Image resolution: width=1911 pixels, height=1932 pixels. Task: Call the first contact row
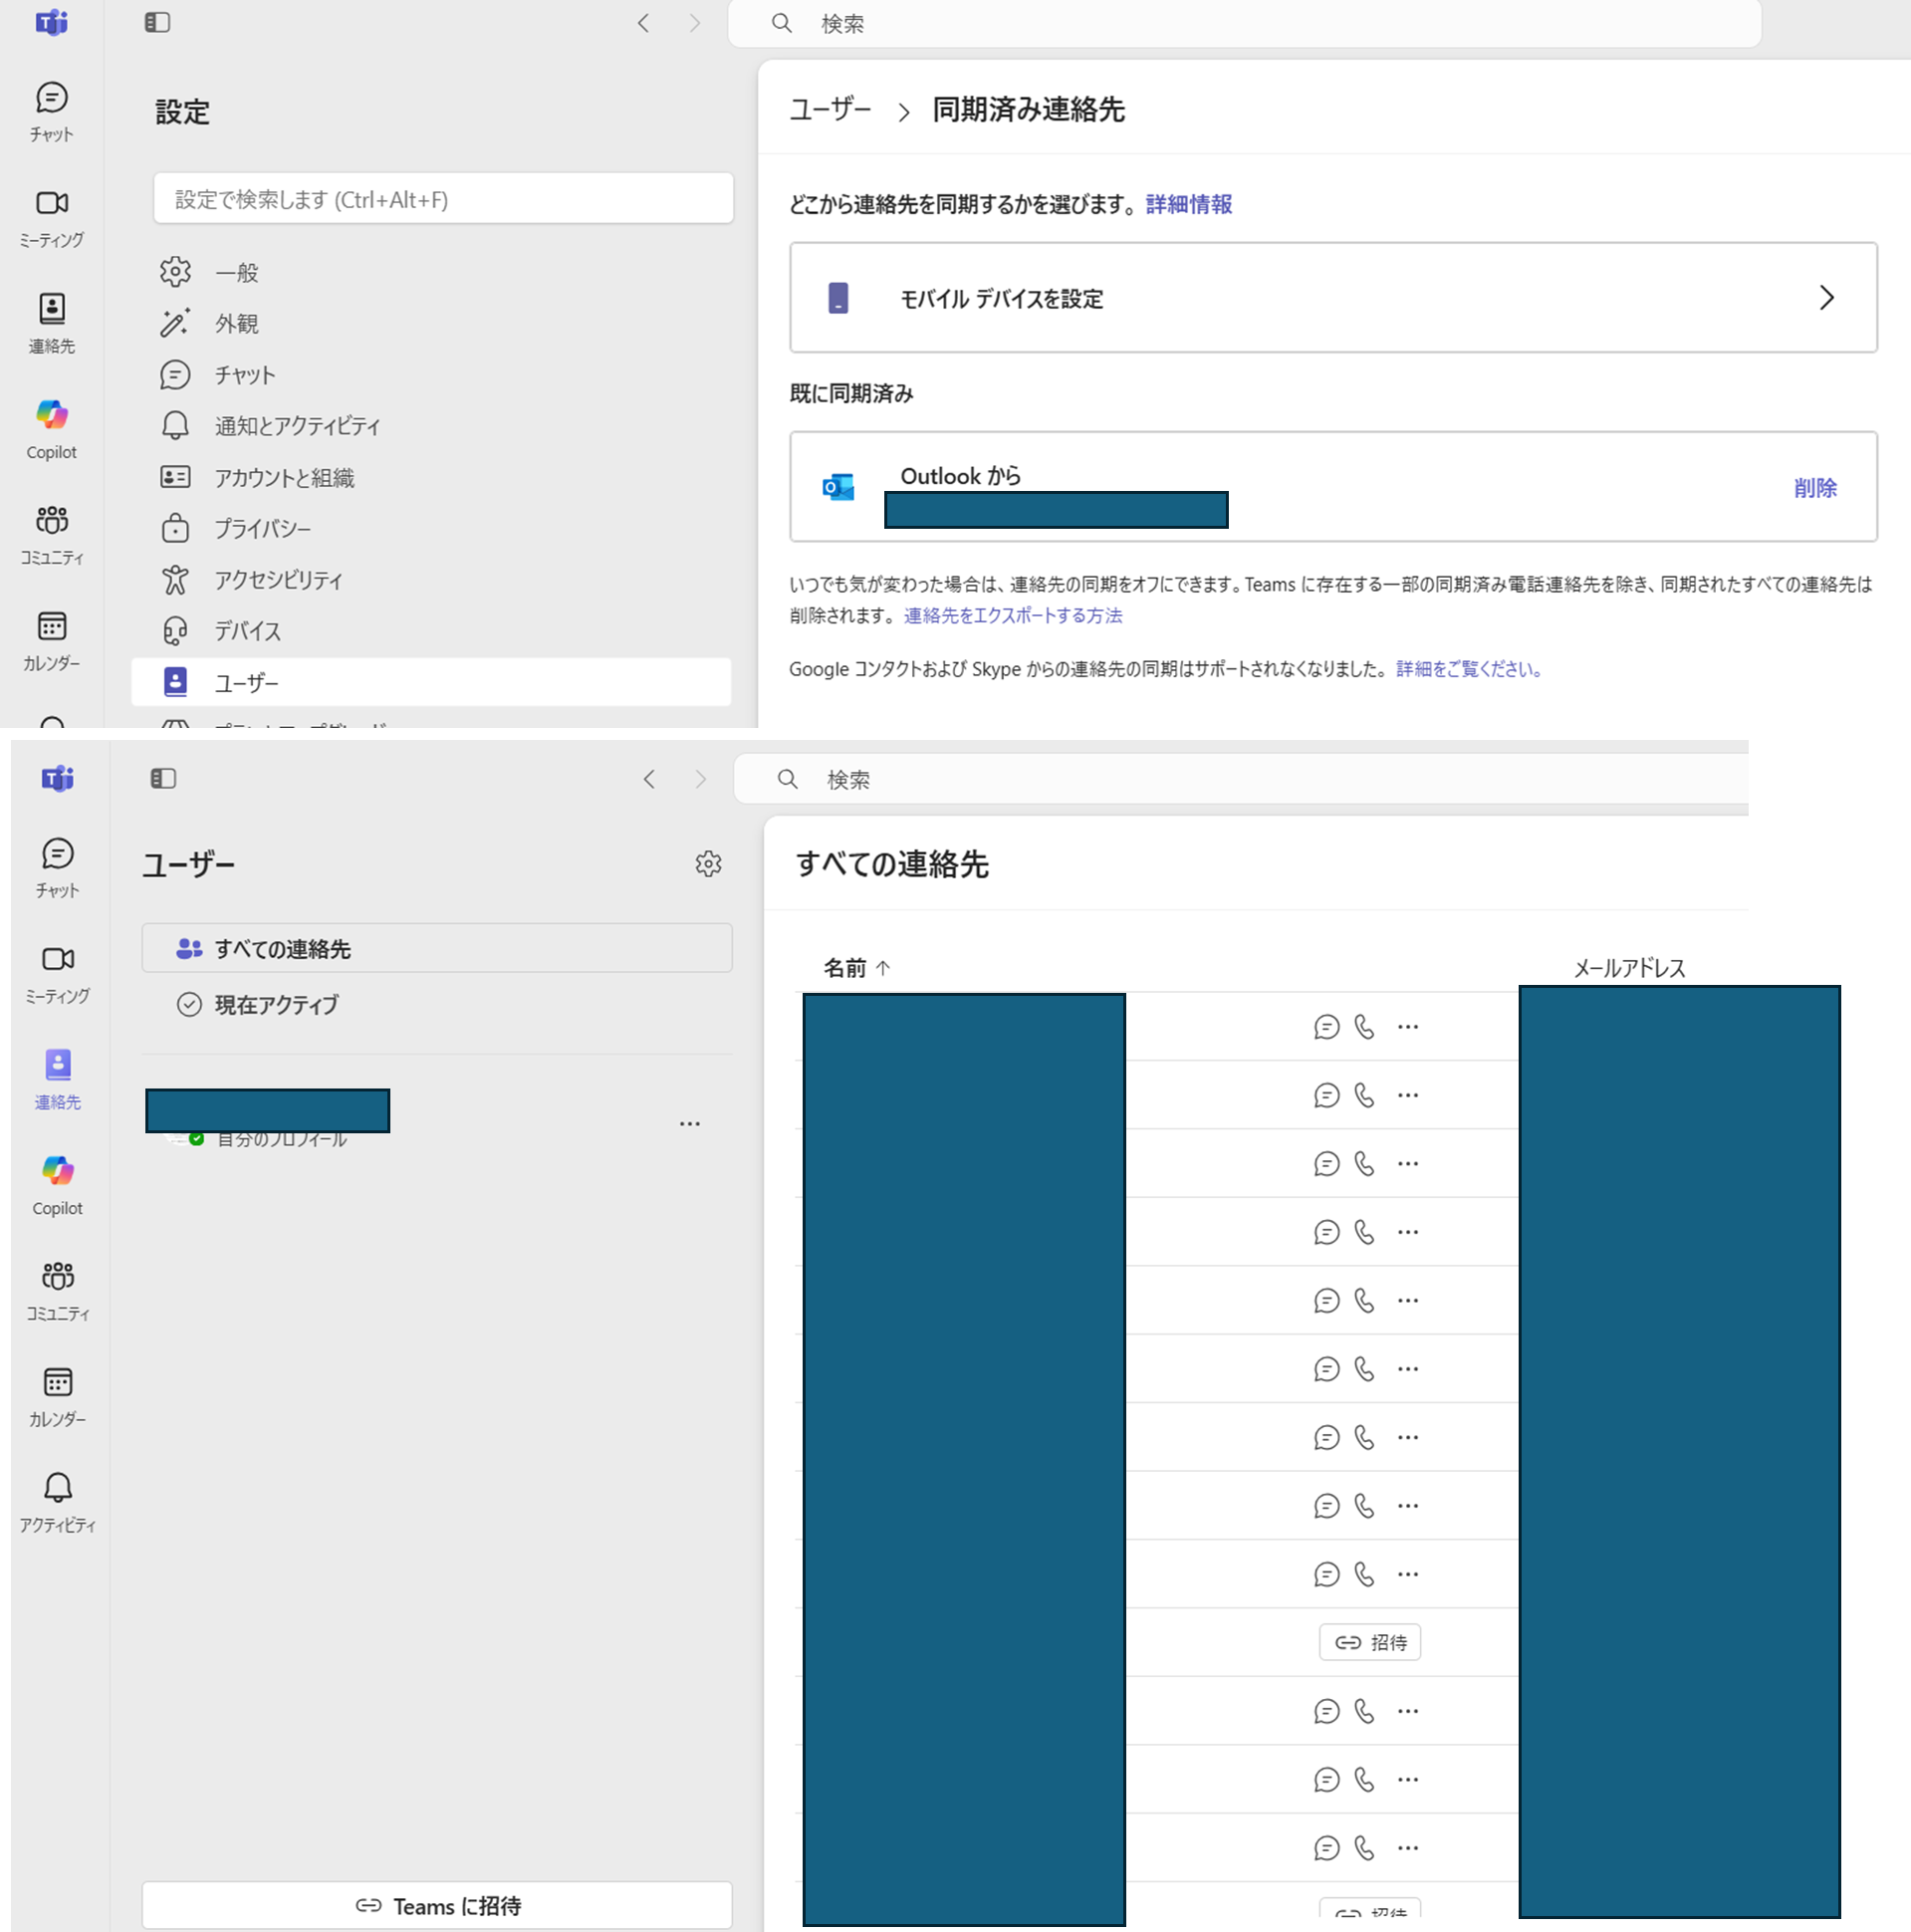coord(1364,1027)
